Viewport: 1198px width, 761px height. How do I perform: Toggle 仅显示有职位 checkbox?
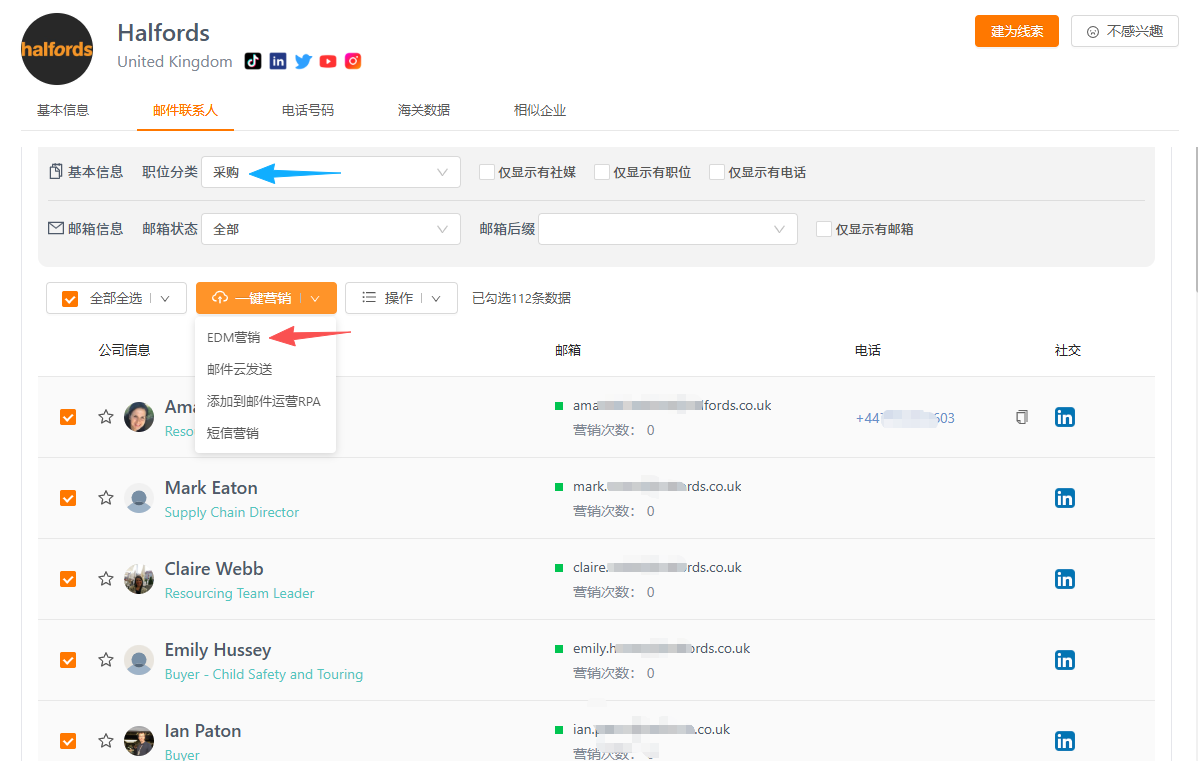click(x=602, y=172)
